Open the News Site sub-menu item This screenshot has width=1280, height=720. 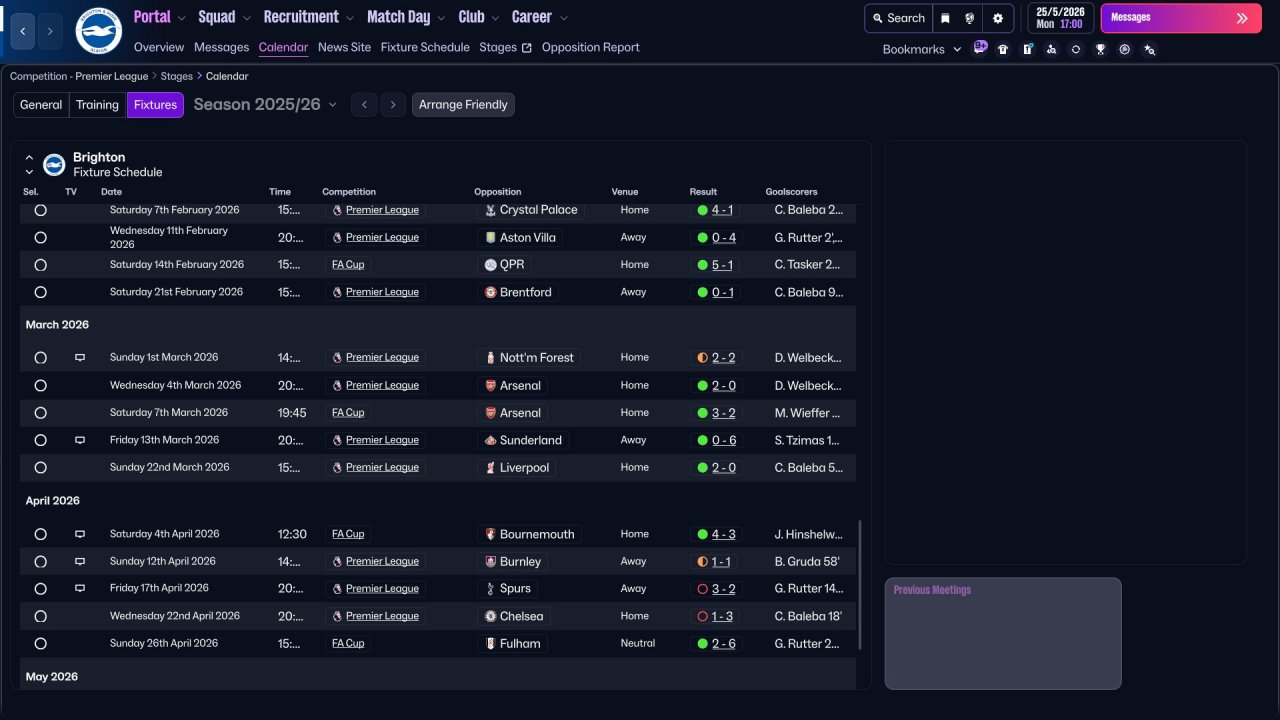pyautogui.click(x=344, y=47)
